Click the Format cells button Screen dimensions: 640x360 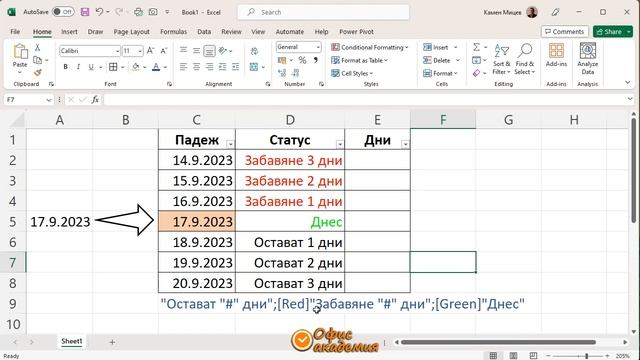point(440,73)
